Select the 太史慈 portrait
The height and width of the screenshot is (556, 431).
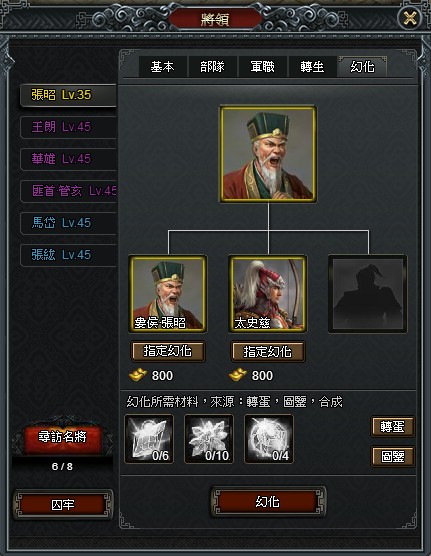(268, 294)
